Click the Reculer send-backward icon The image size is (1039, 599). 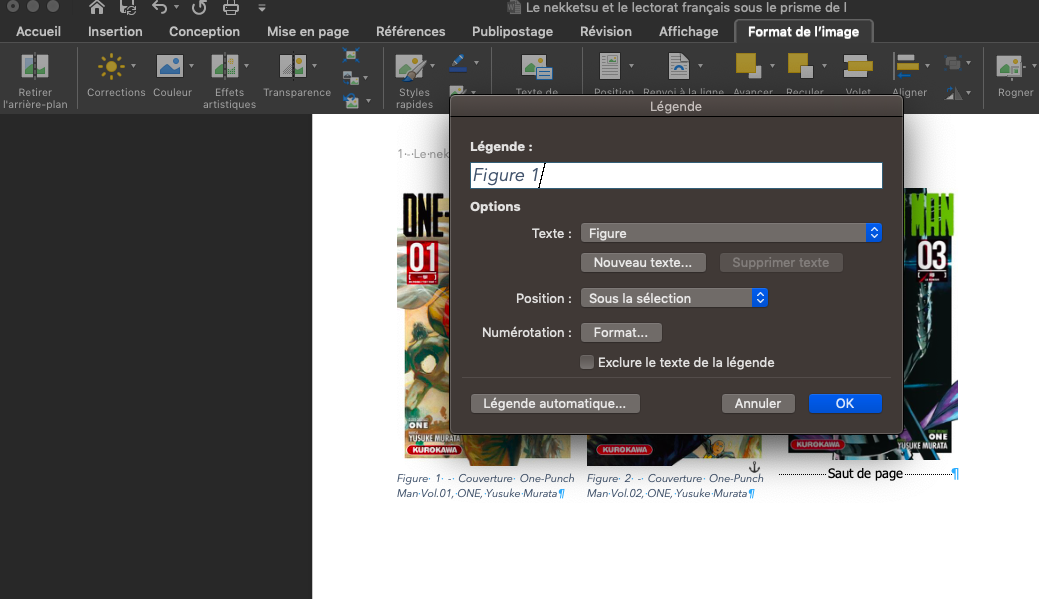tap(800, 66)
